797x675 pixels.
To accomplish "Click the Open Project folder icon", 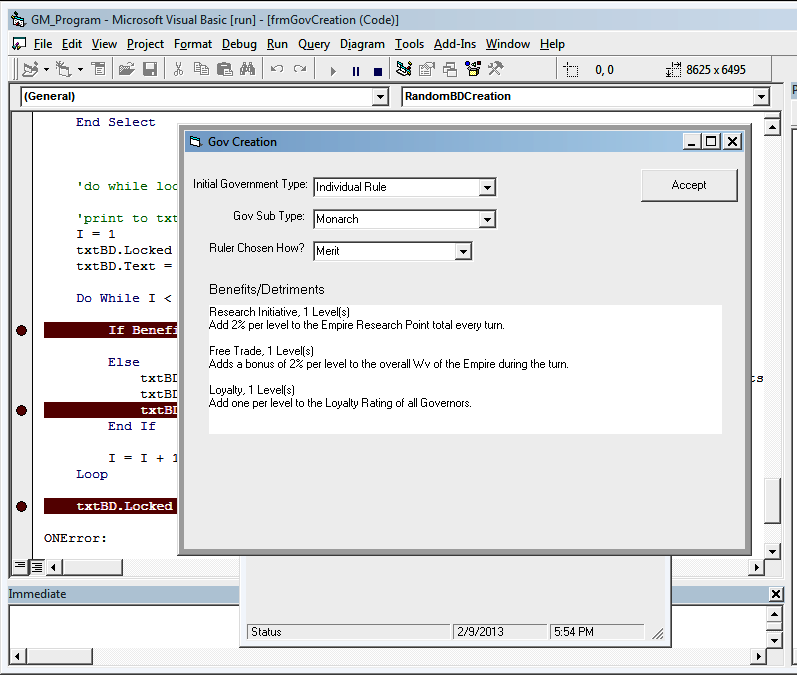I will coord(126,69).
